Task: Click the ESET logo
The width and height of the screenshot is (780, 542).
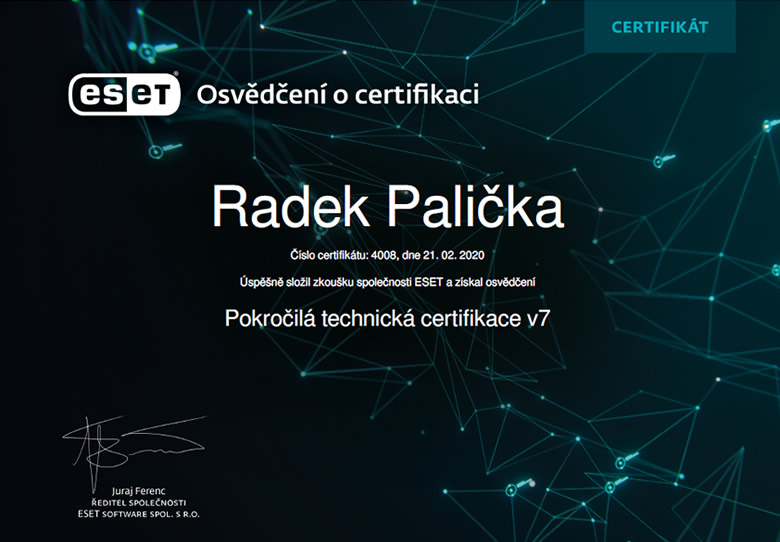Action: [x=124, y=93]
